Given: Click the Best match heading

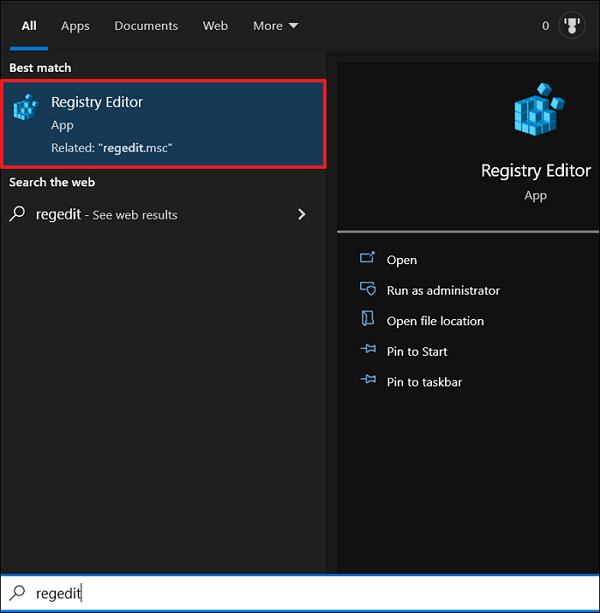Looking at the screenshot, I should [x=40, y=68].
